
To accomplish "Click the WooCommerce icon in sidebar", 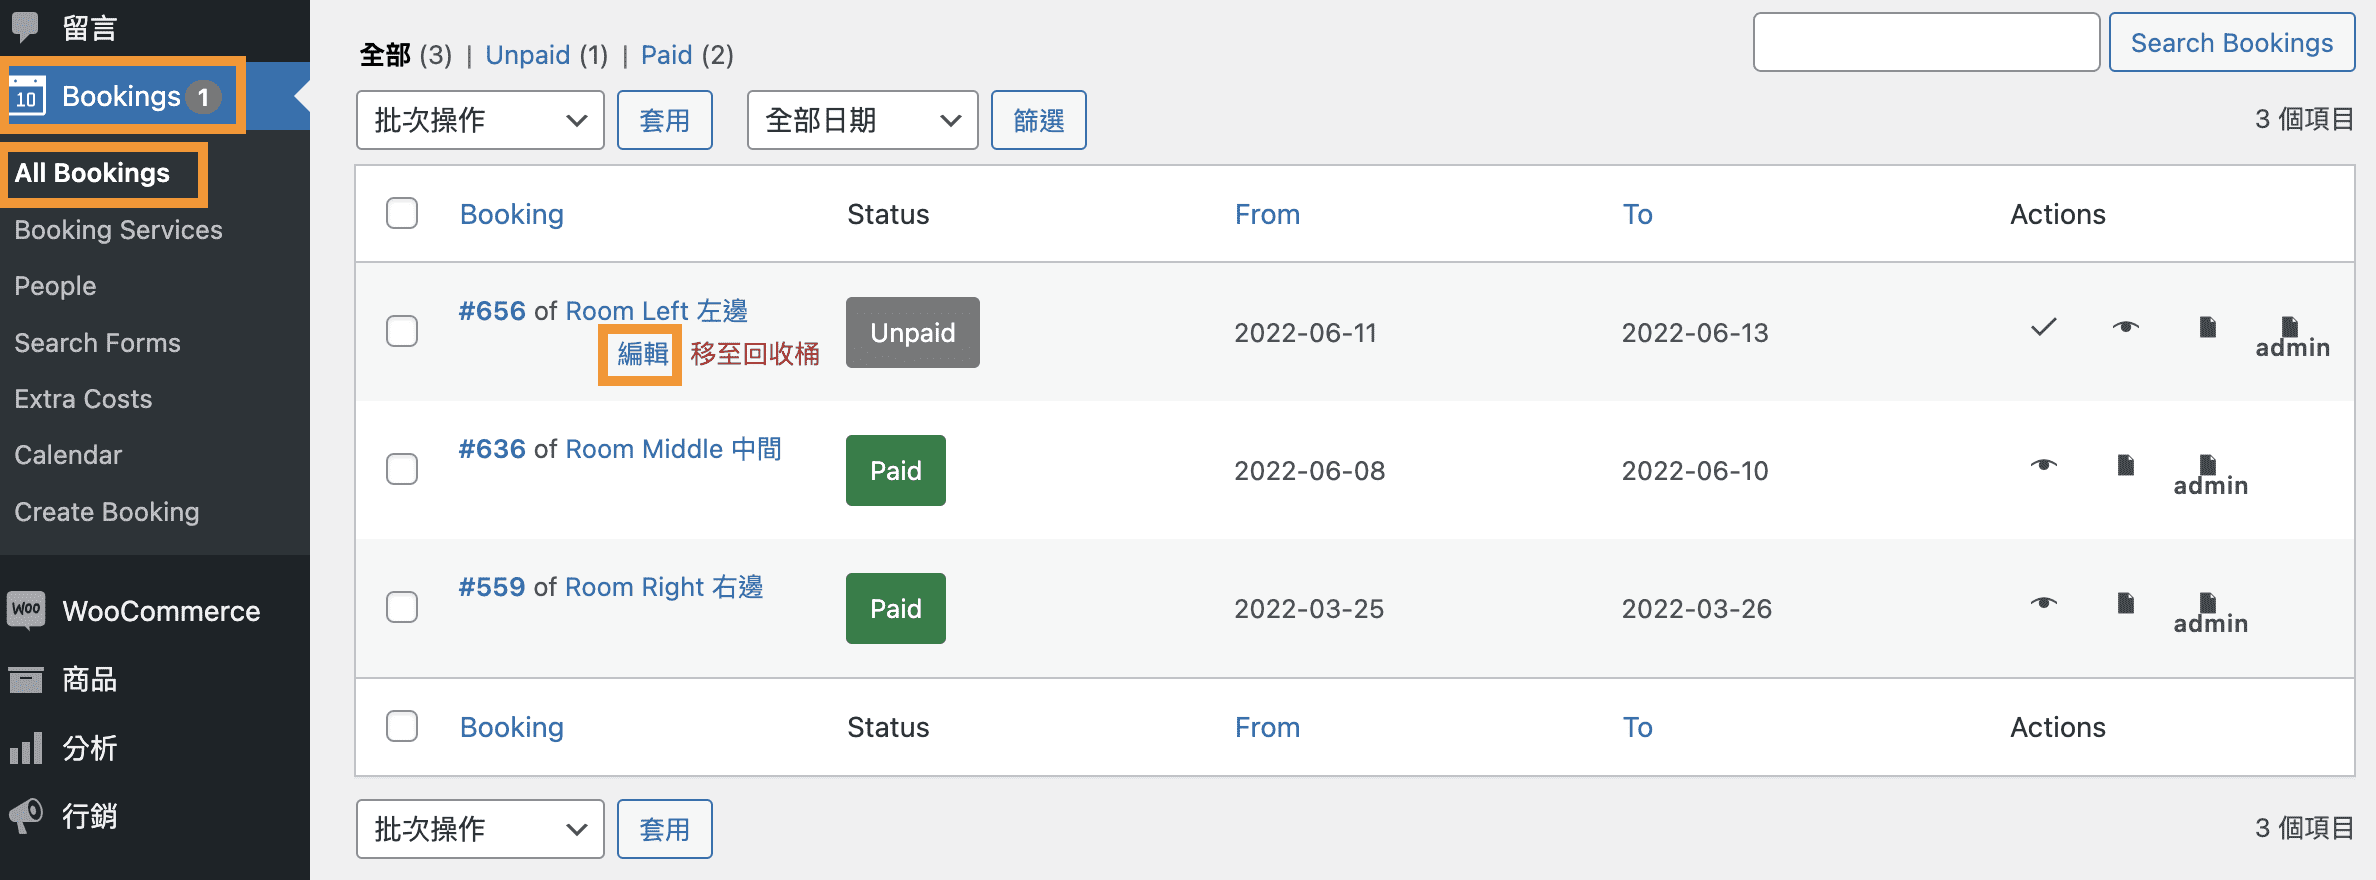I will point(27,610).
